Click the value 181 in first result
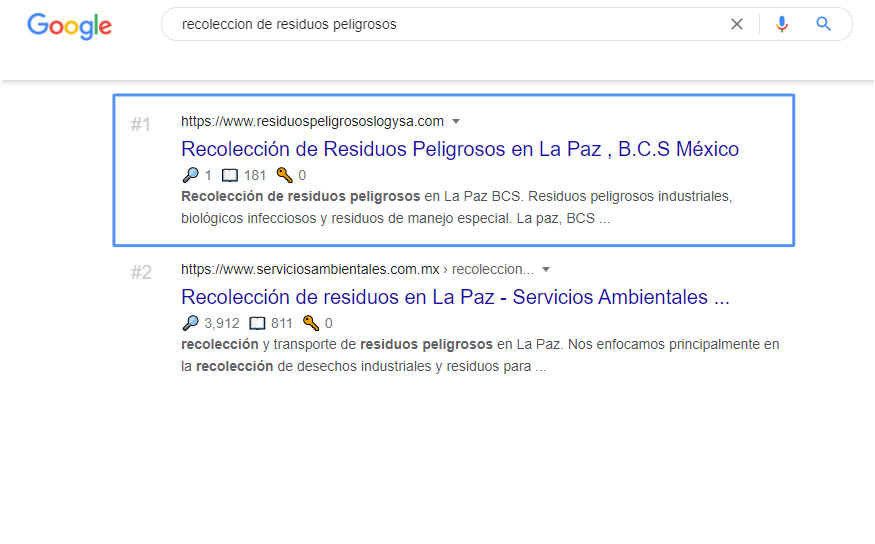Screen dimensions: 875x544 (255, 176)
